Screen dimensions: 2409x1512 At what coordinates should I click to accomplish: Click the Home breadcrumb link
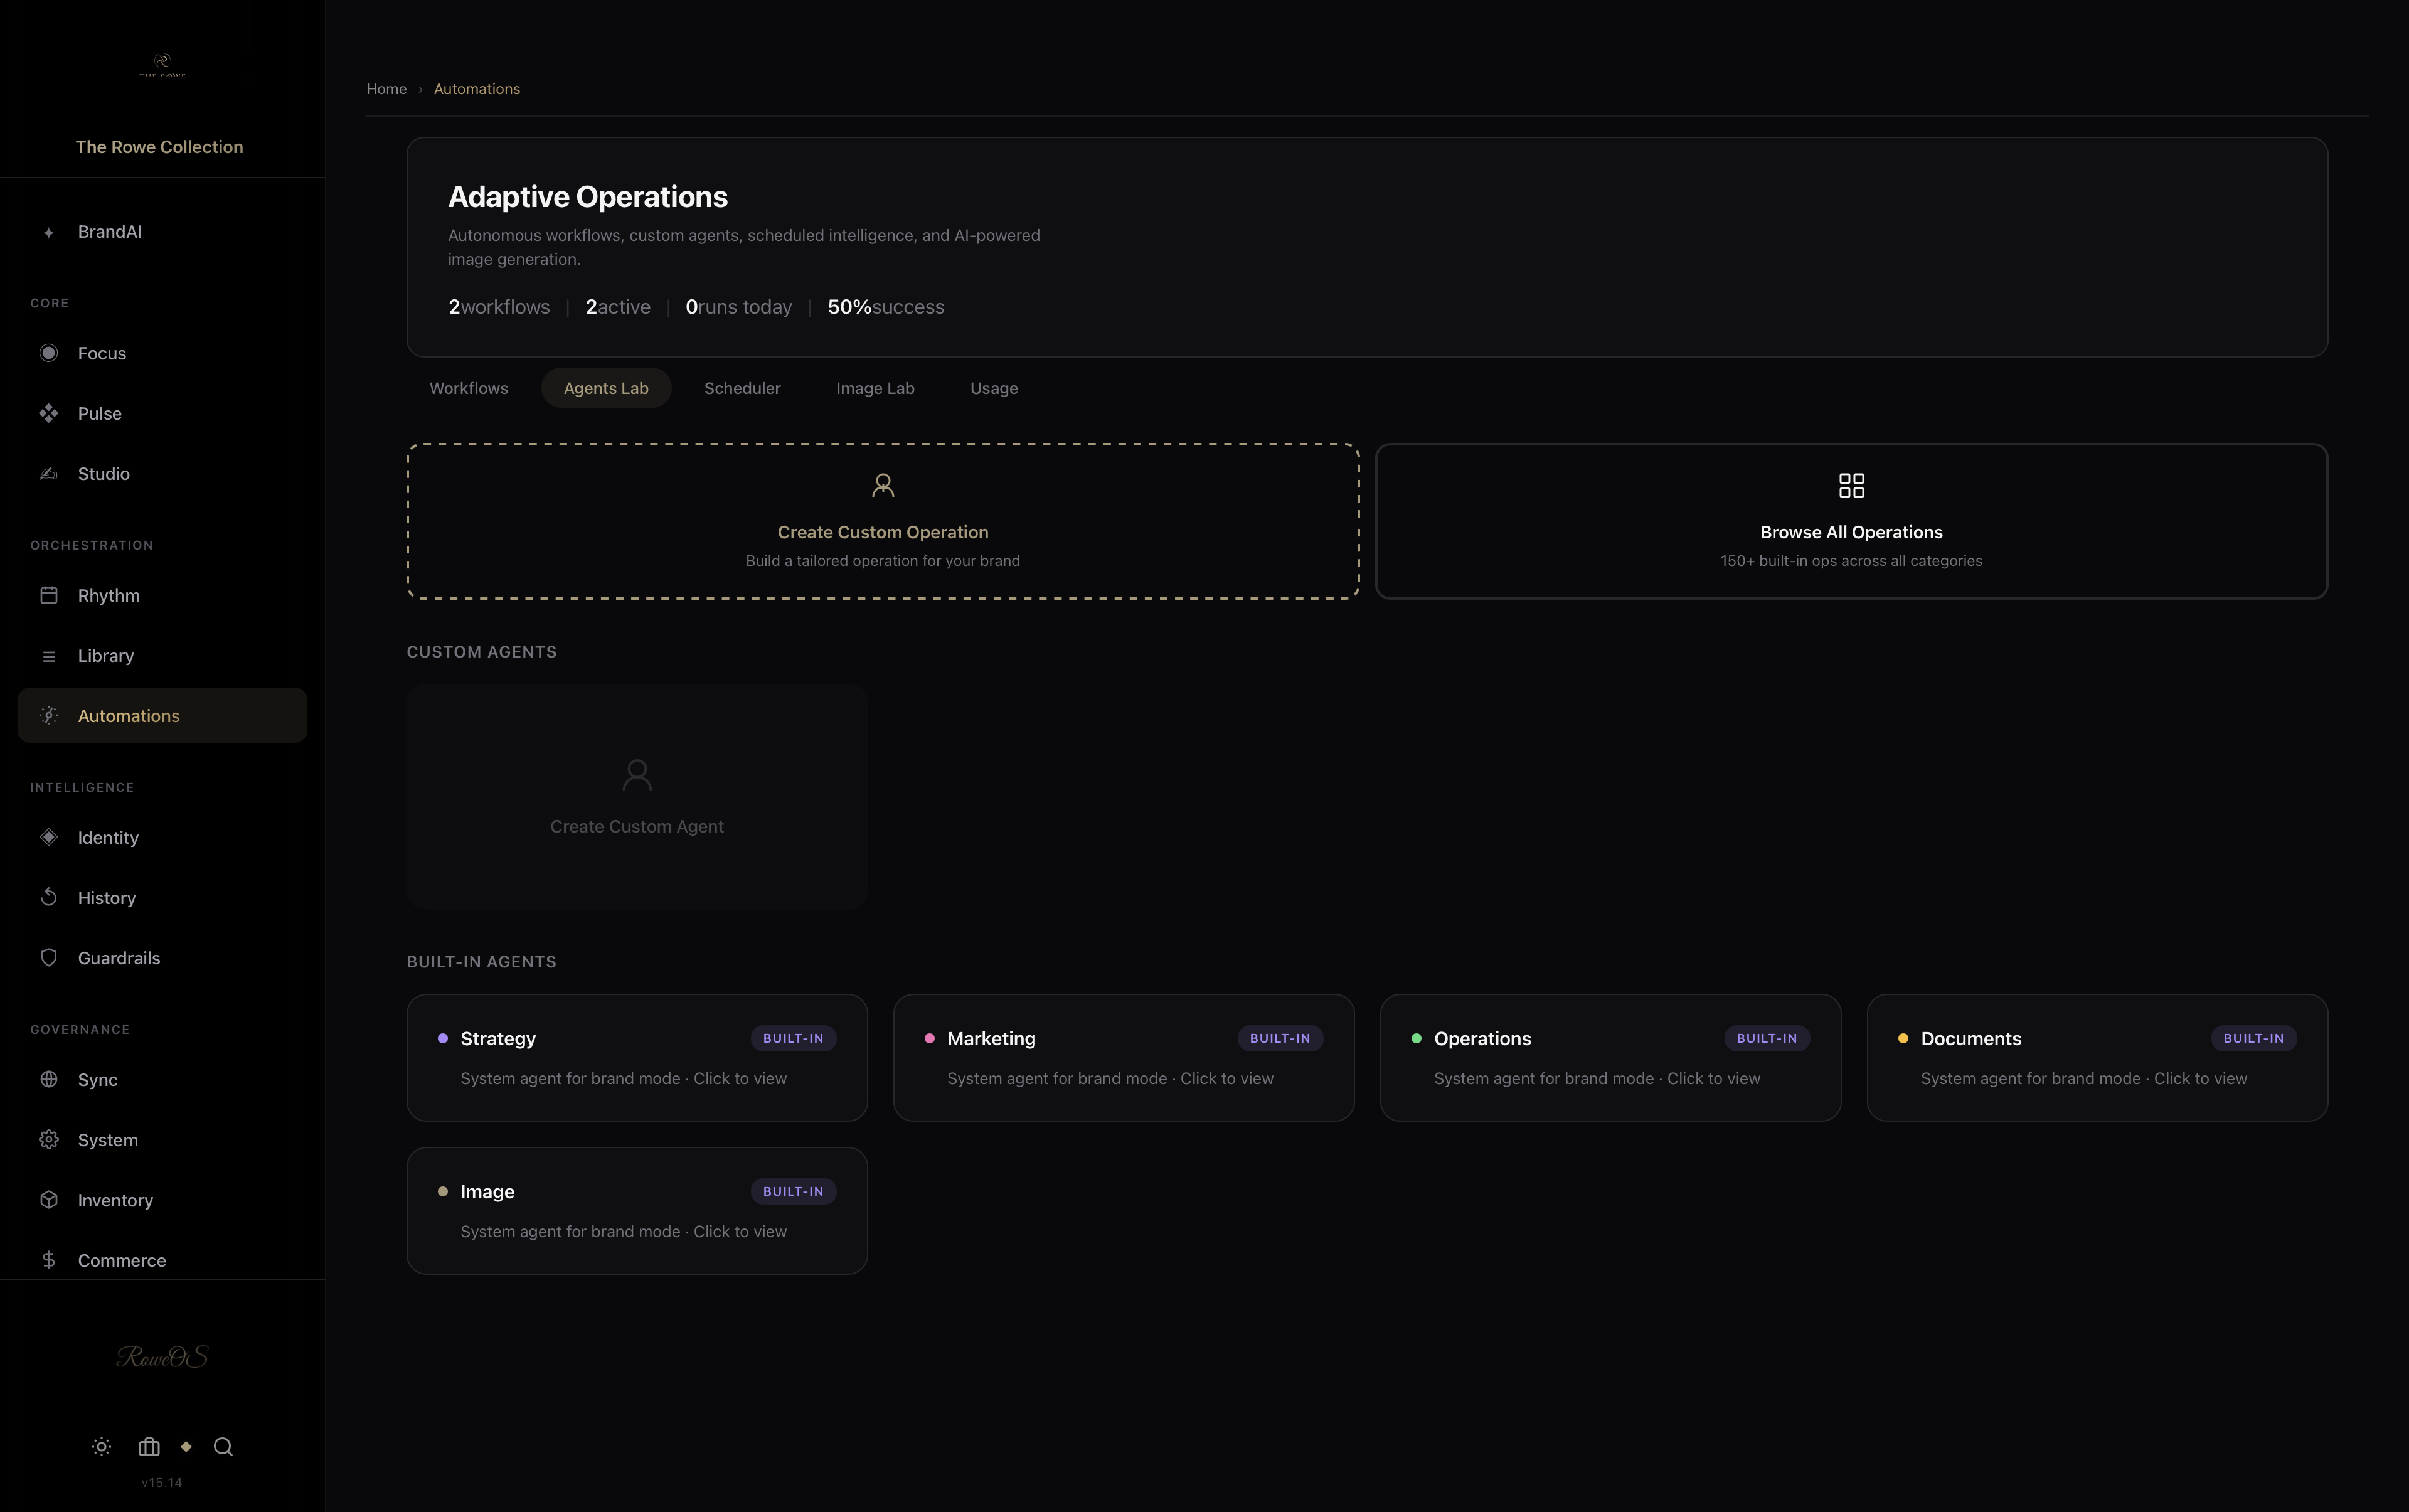coord(386,89)
